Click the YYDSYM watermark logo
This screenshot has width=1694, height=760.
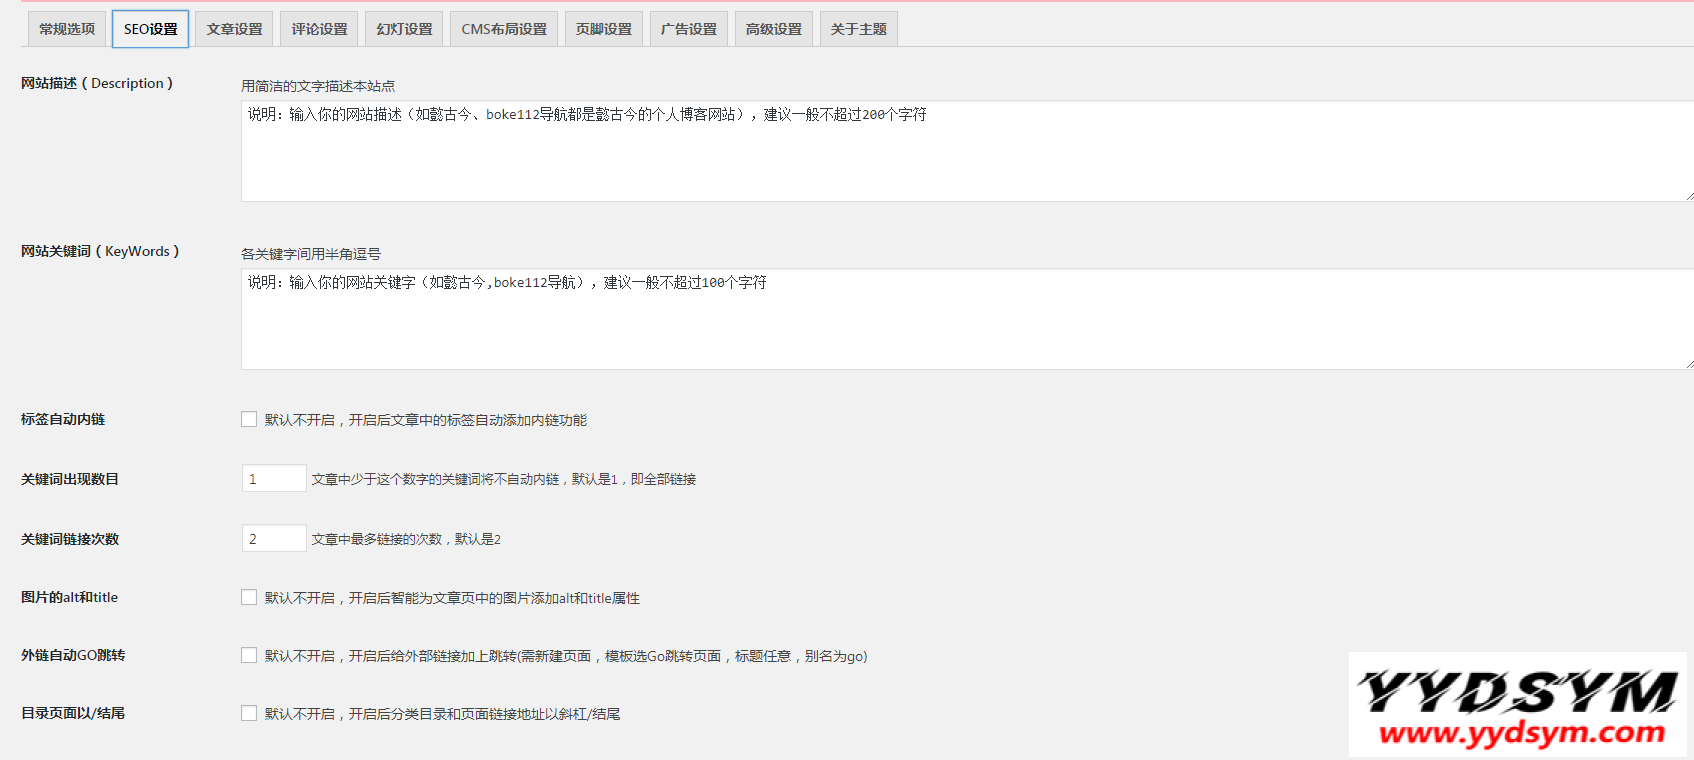tap(1517, 705)
